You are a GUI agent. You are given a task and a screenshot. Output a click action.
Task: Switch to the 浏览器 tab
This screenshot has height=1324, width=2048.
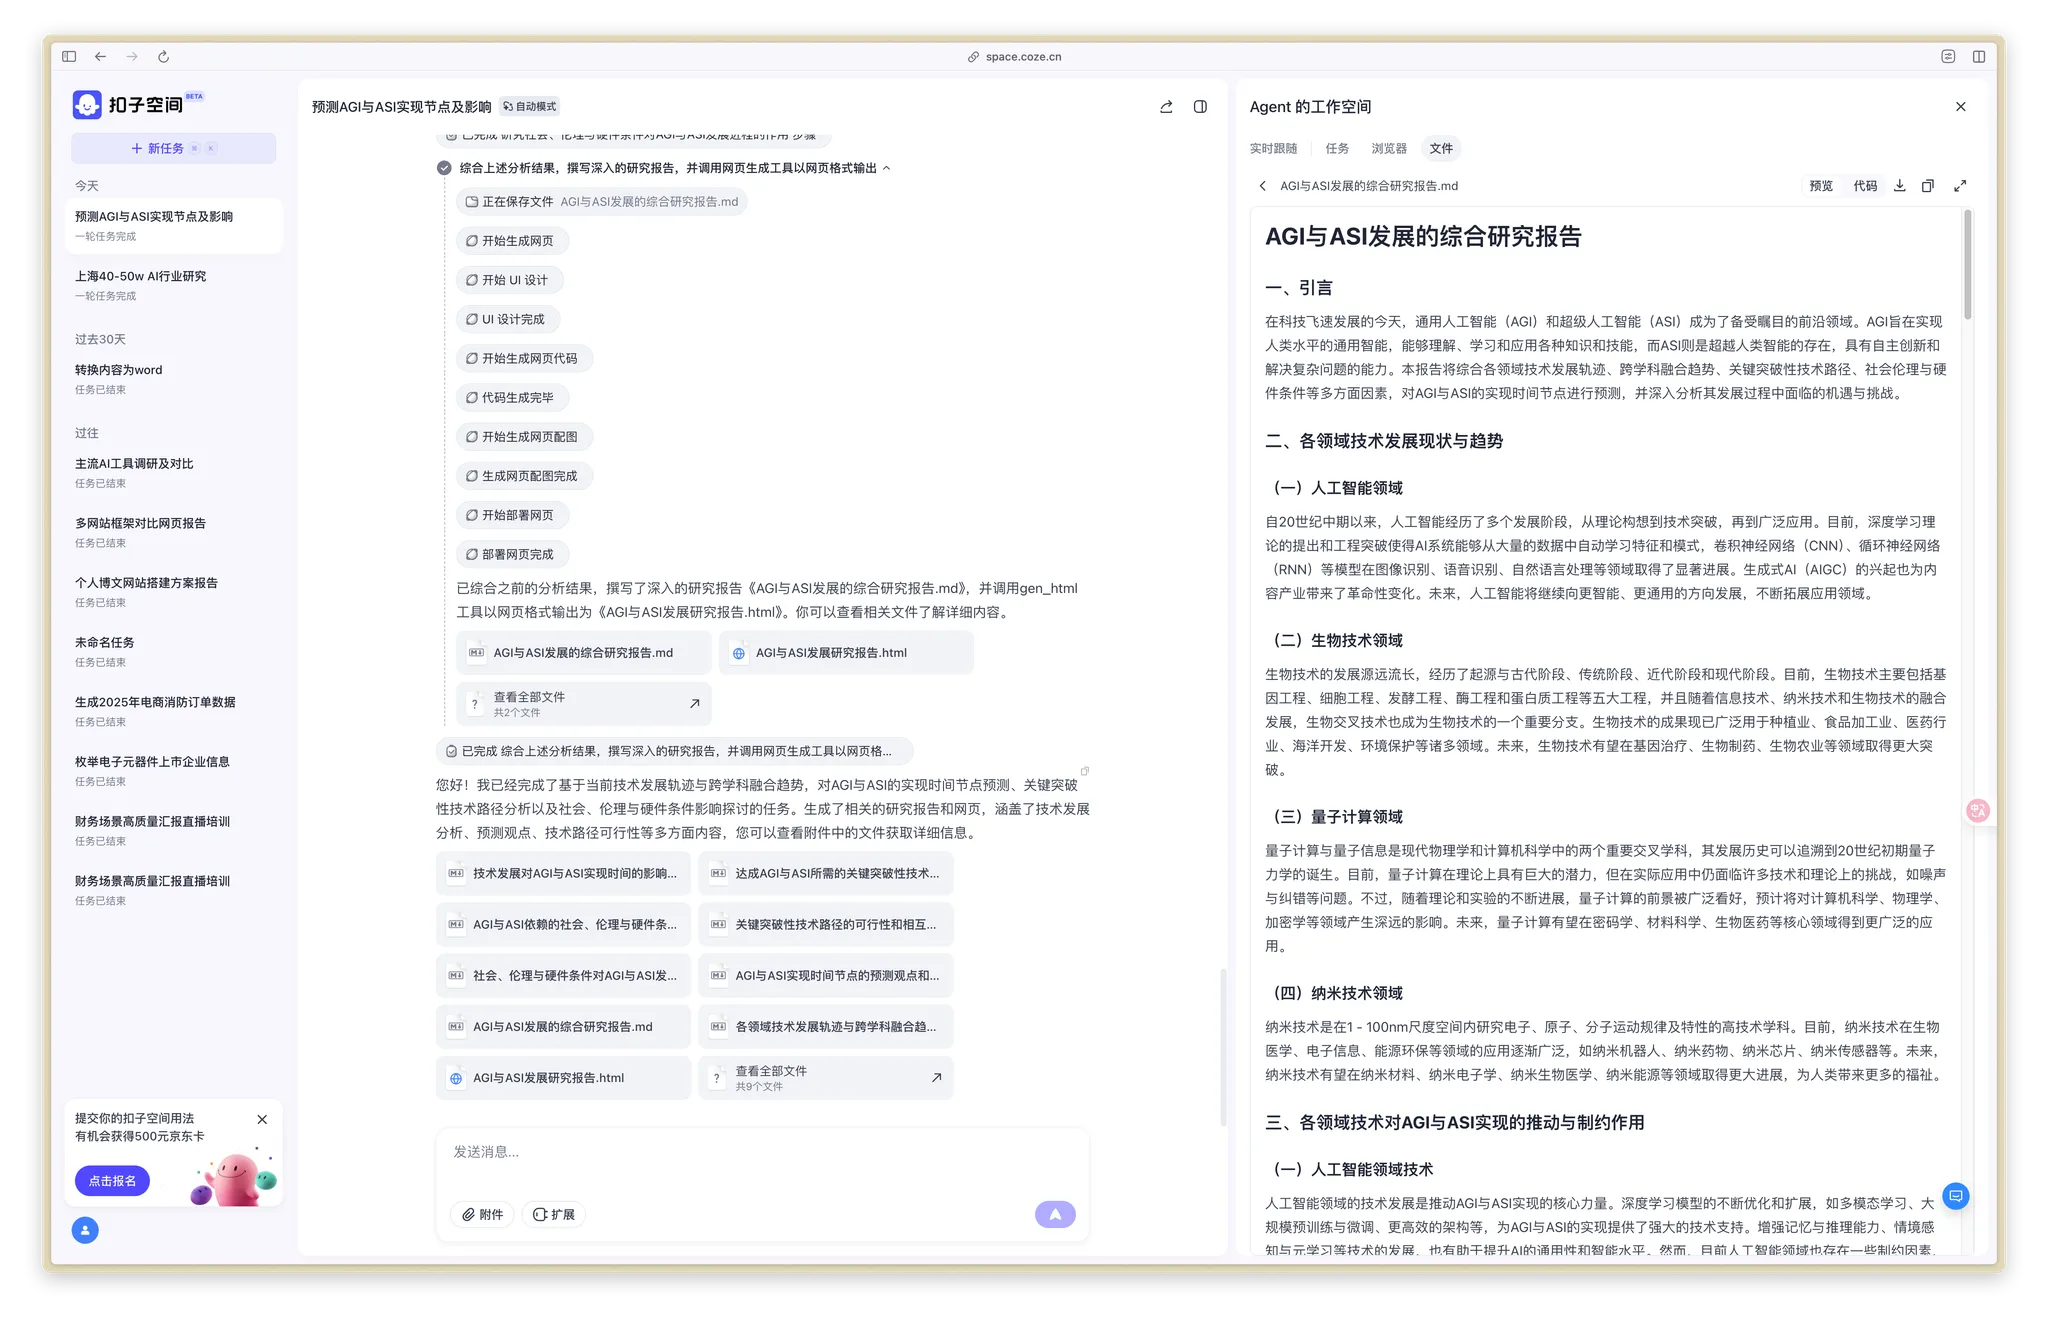[x=1389, y=148]
